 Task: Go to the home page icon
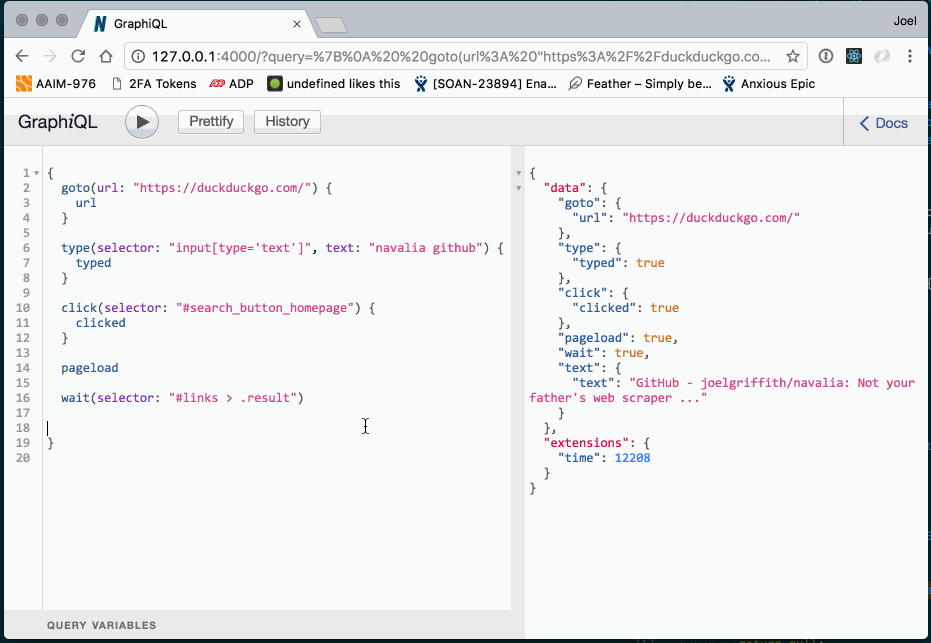(106, 56)
